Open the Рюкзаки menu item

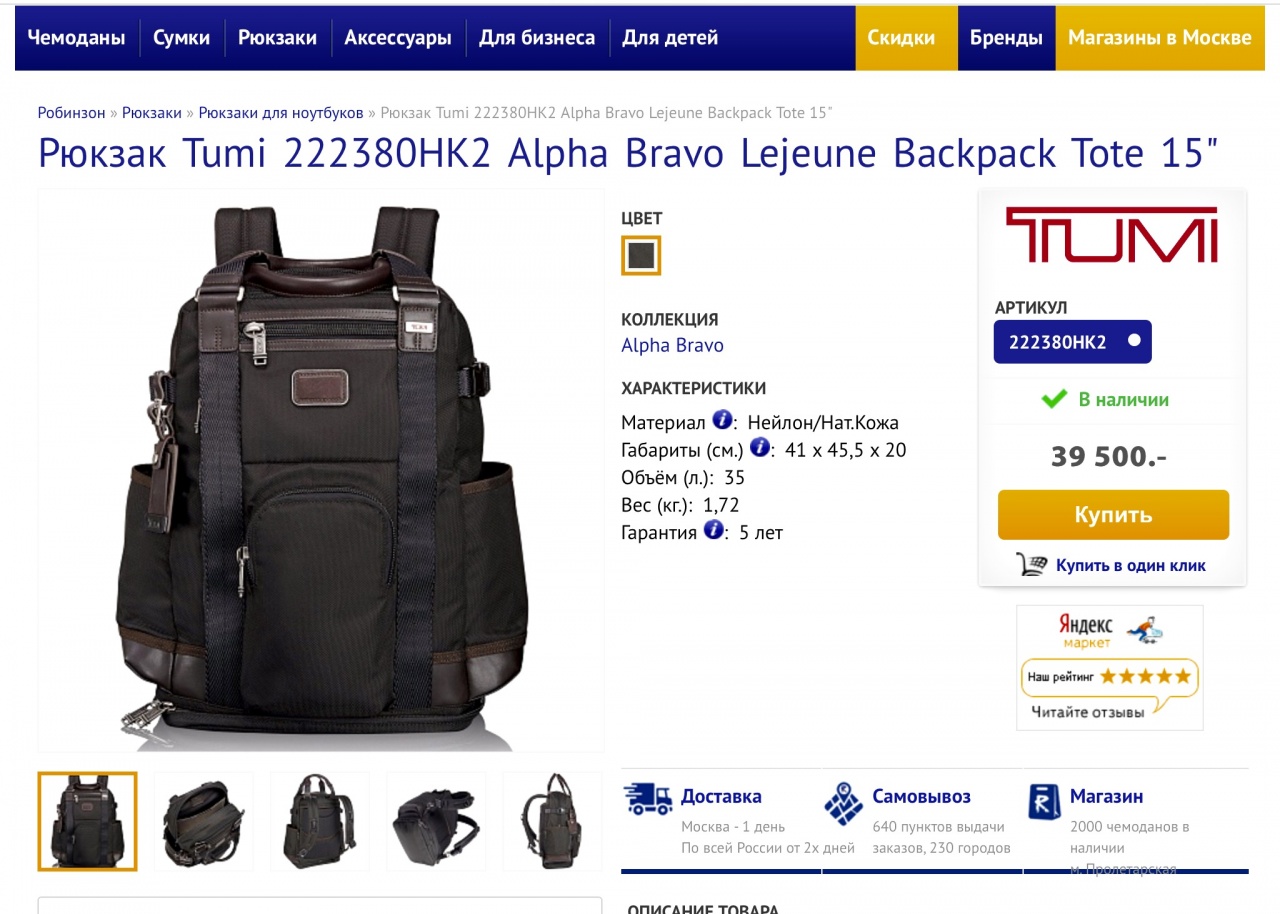277,38
